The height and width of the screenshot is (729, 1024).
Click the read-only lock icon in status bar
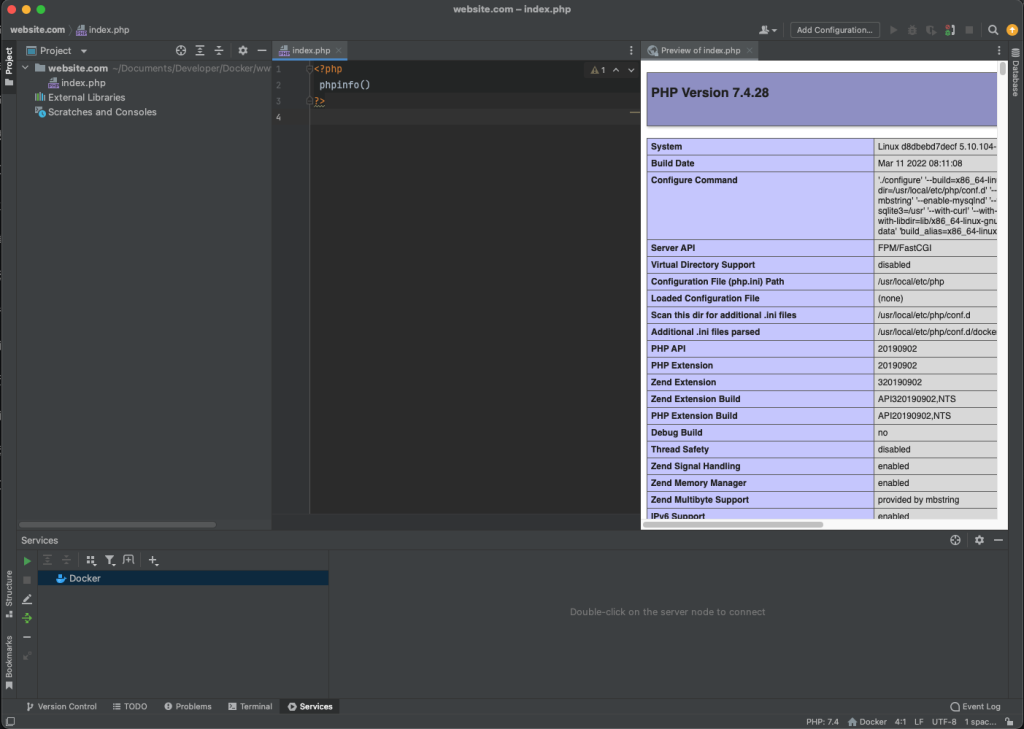(x=1009, y=722)
